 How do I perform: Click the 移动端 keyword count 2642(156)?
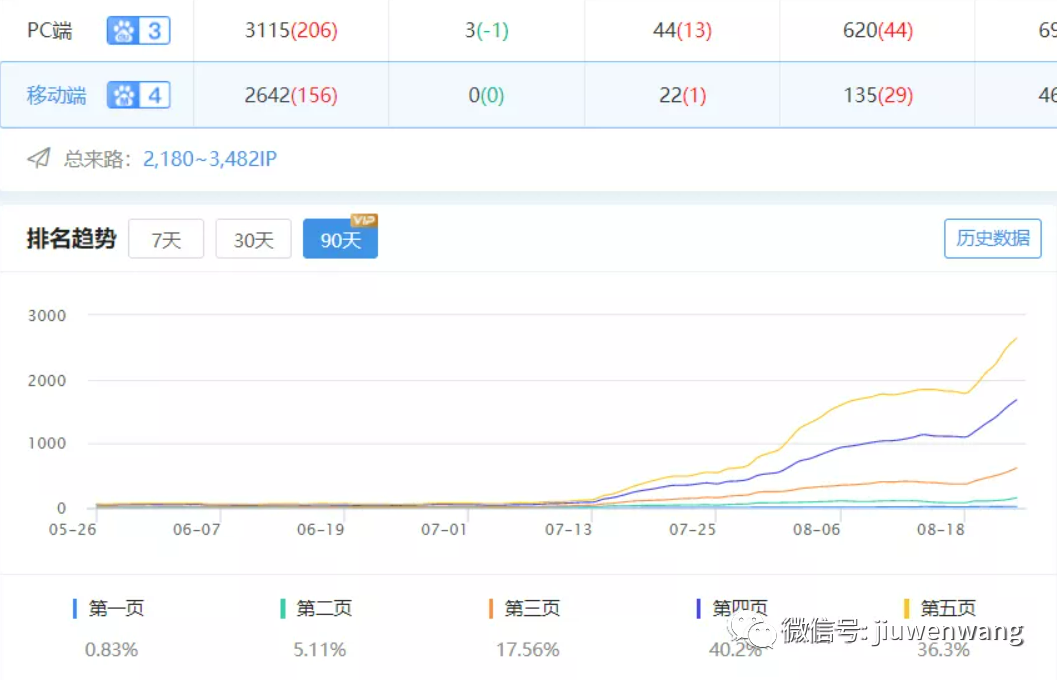pyautogui.click(x=291, y=95)
